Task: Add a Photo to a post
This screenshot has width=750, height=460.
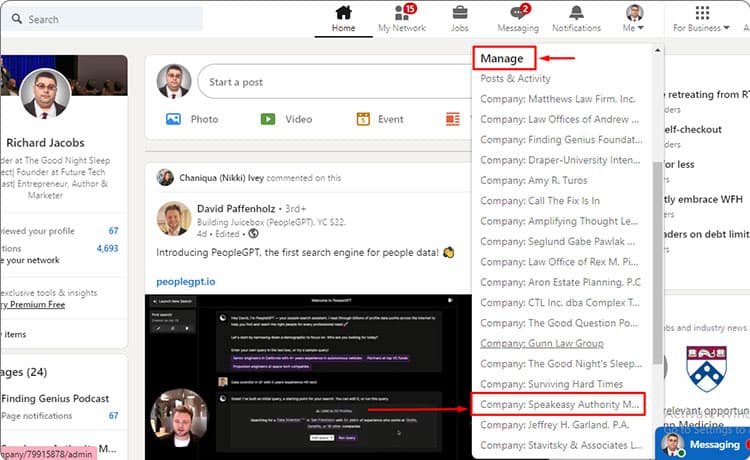Action: tap(192, 119)
